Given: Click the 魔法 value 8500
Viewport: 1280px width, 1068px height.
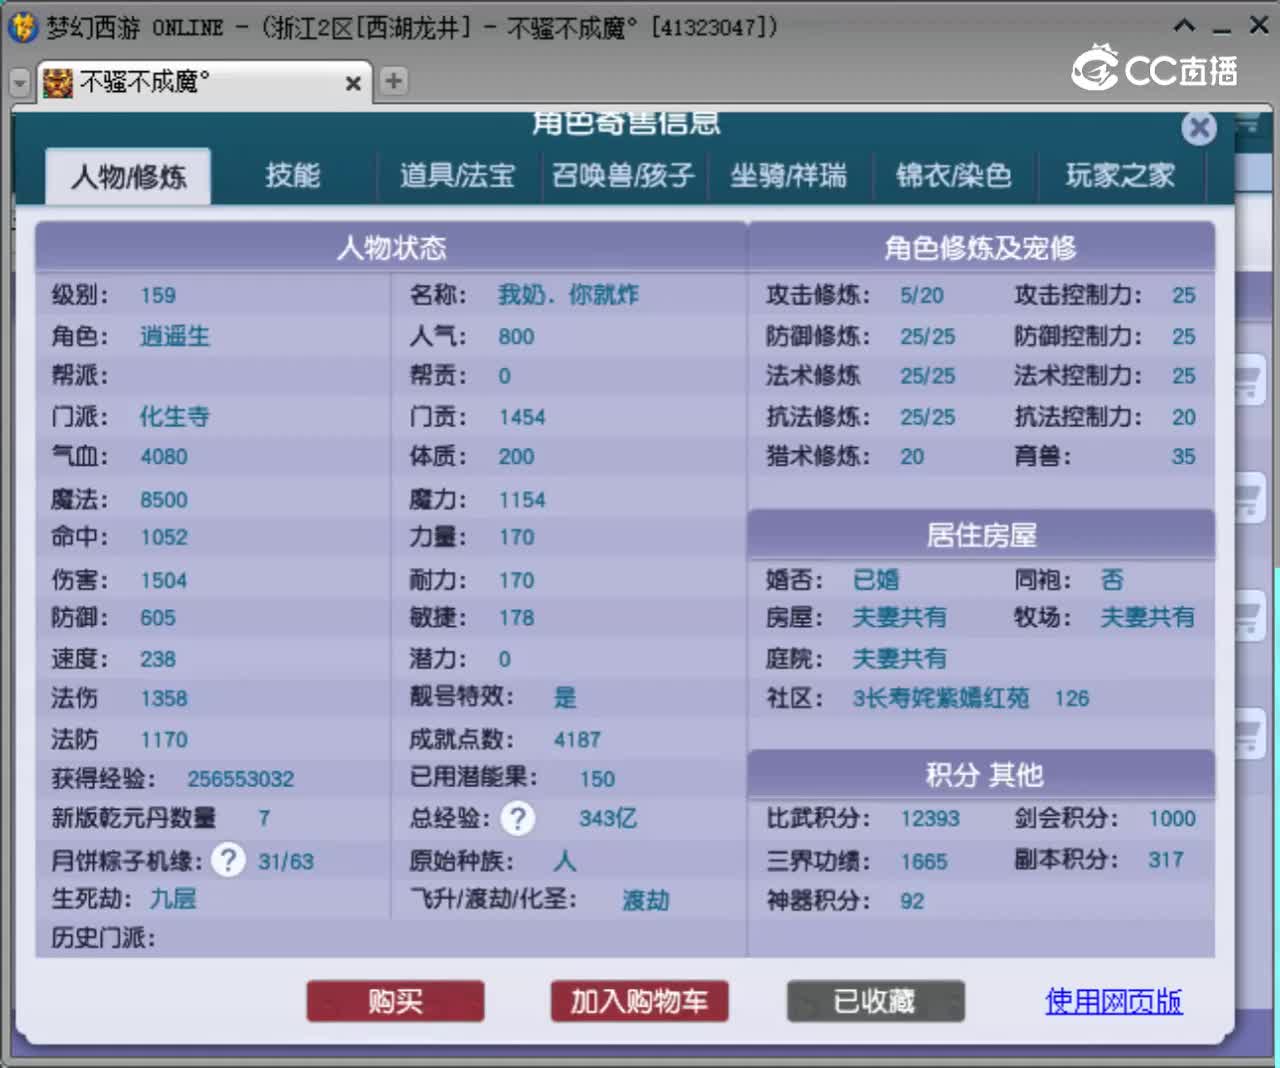Looking at the screenshot, I should coord(164,500).
